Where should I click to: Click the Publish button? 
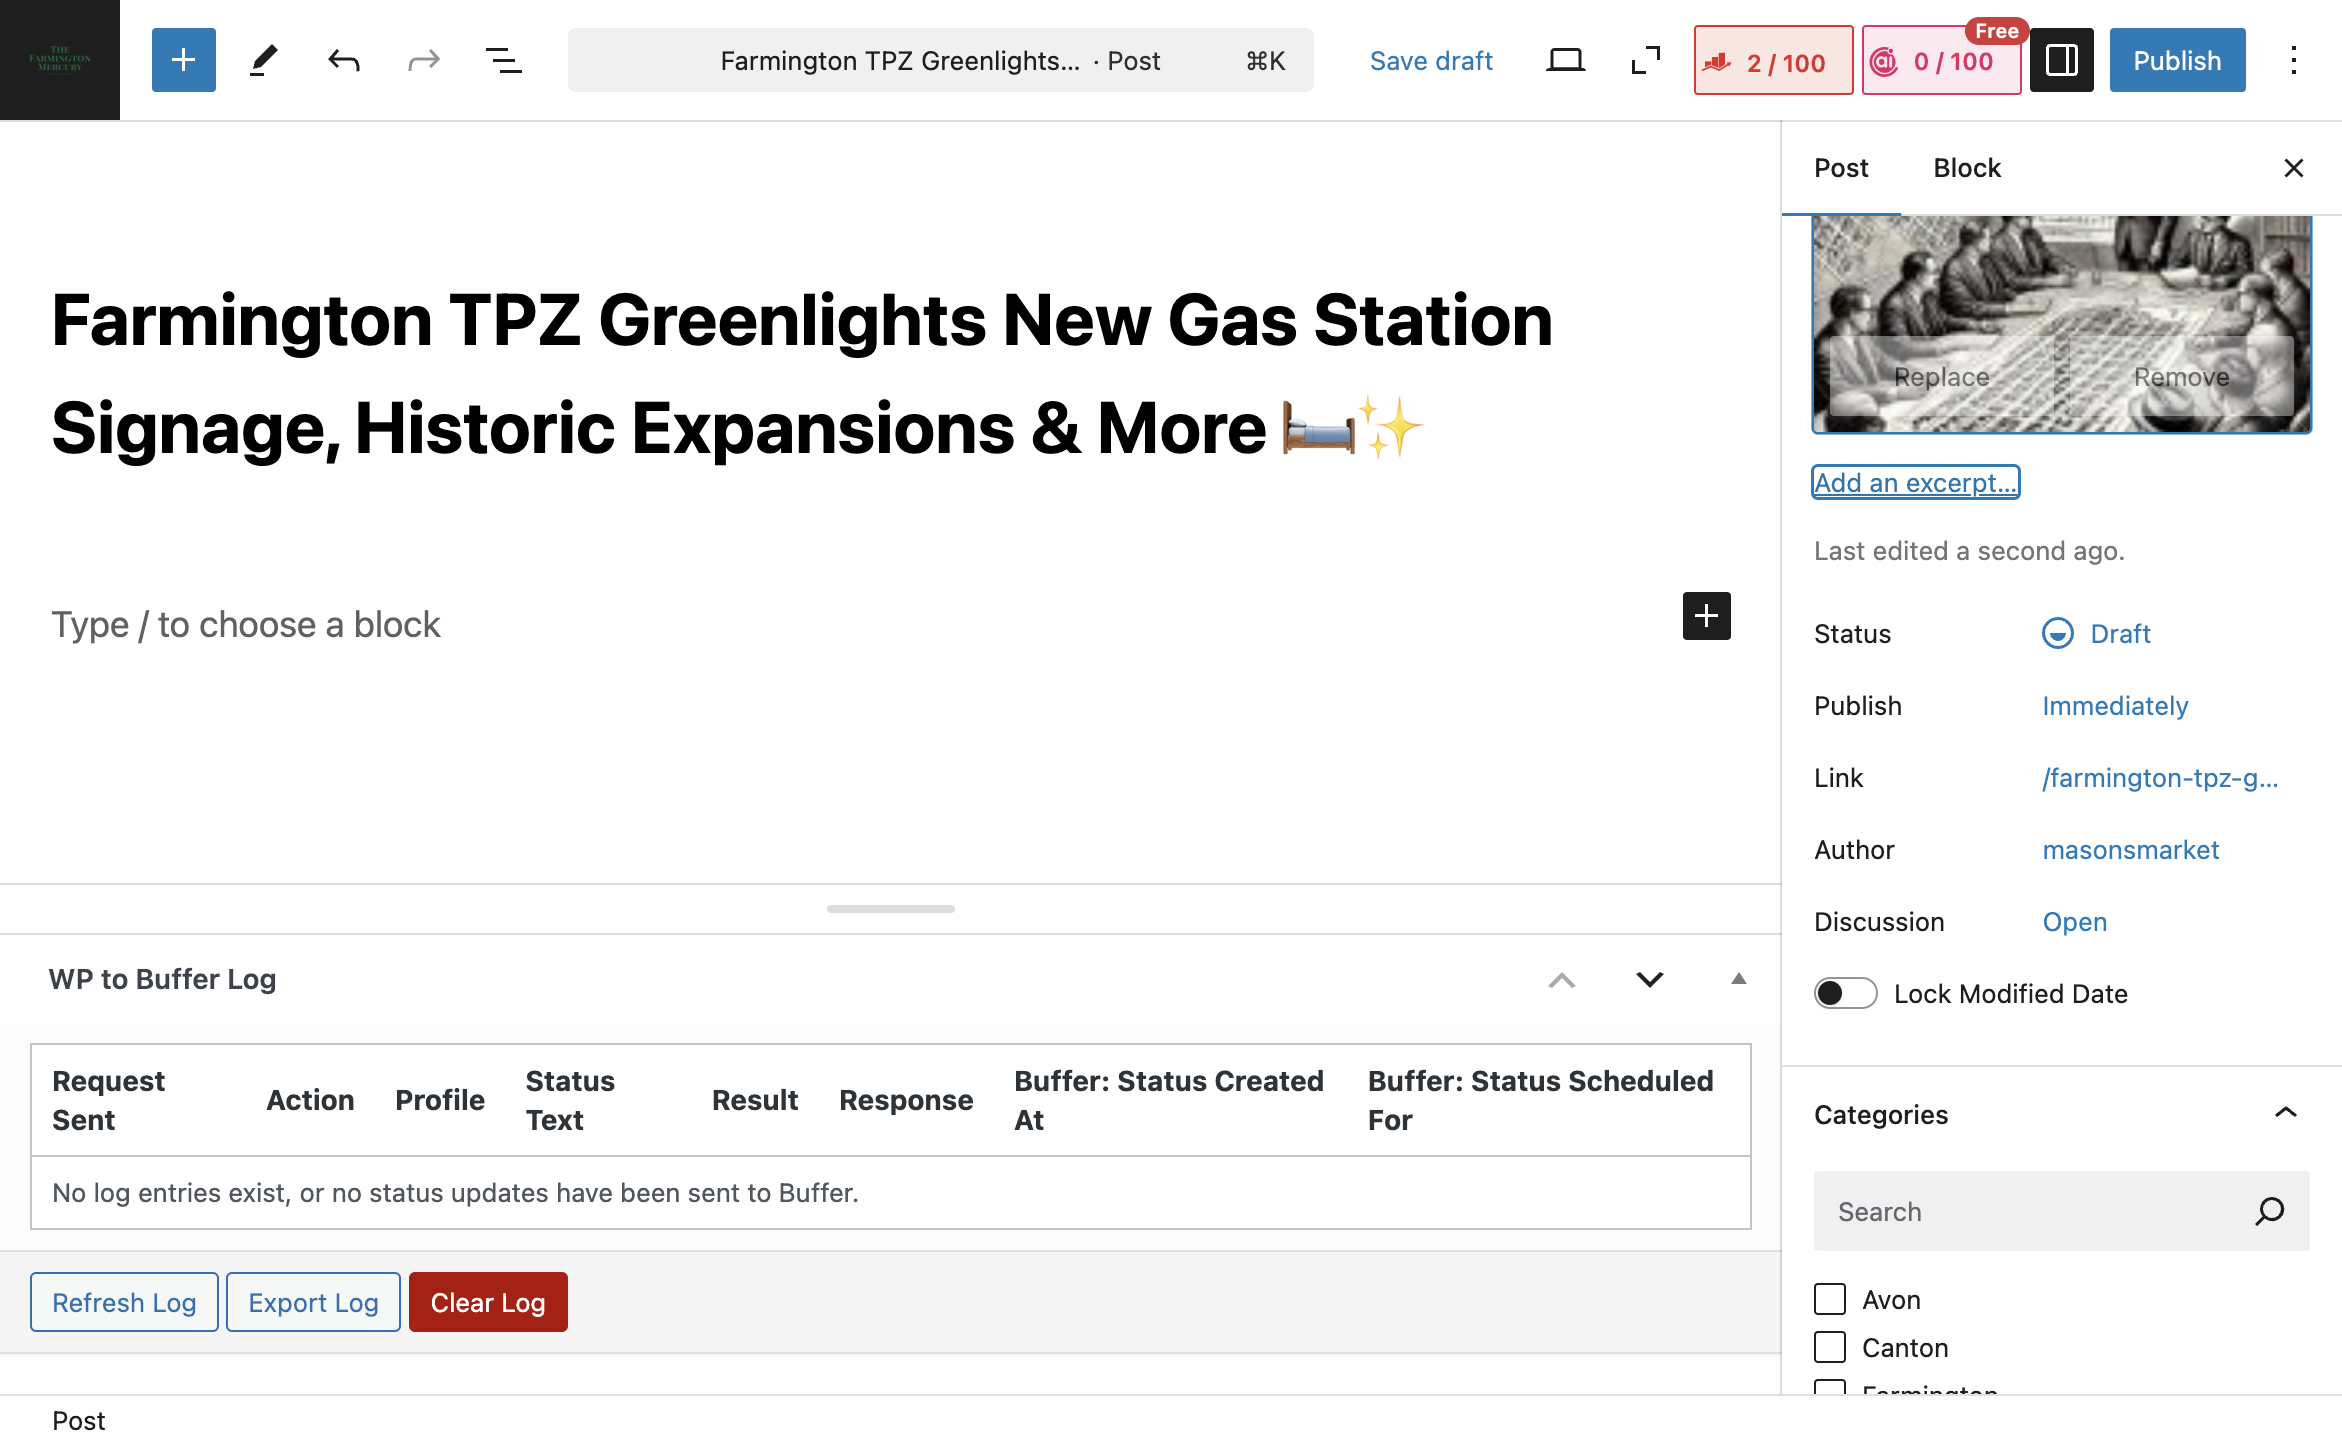point(2177,60)
